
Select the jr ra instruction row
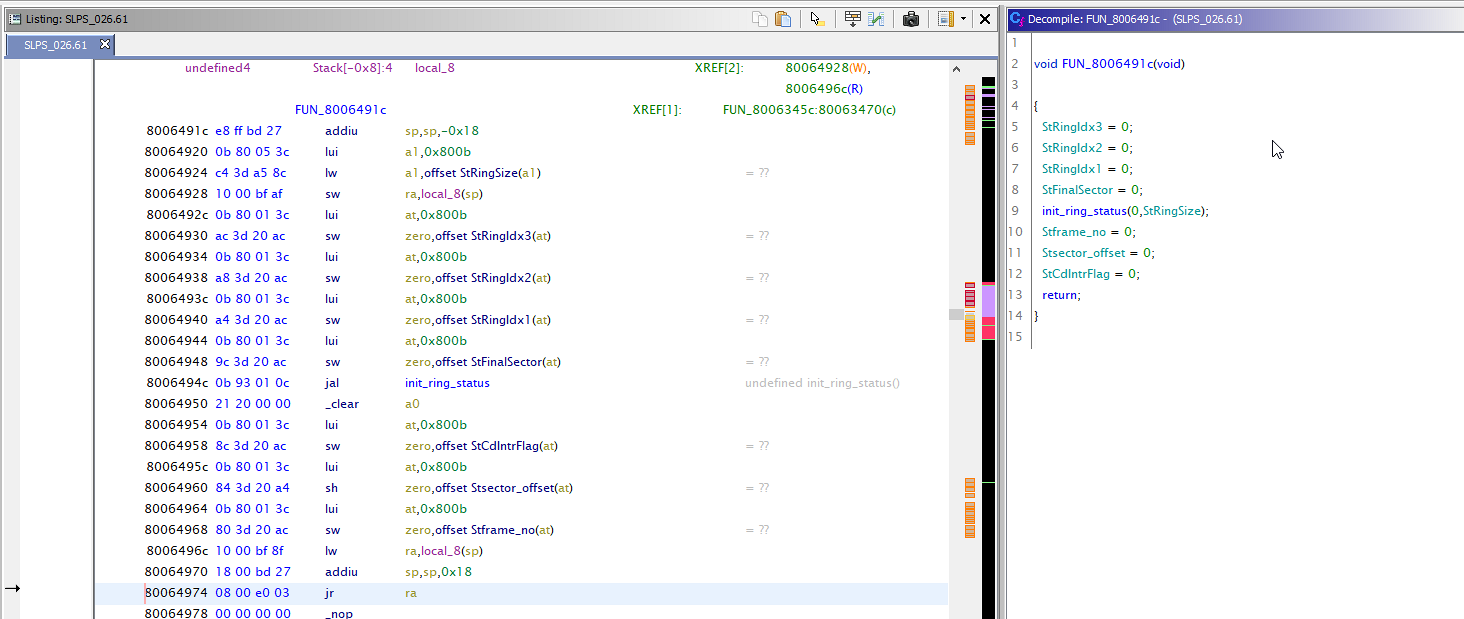tap(521, 593)
